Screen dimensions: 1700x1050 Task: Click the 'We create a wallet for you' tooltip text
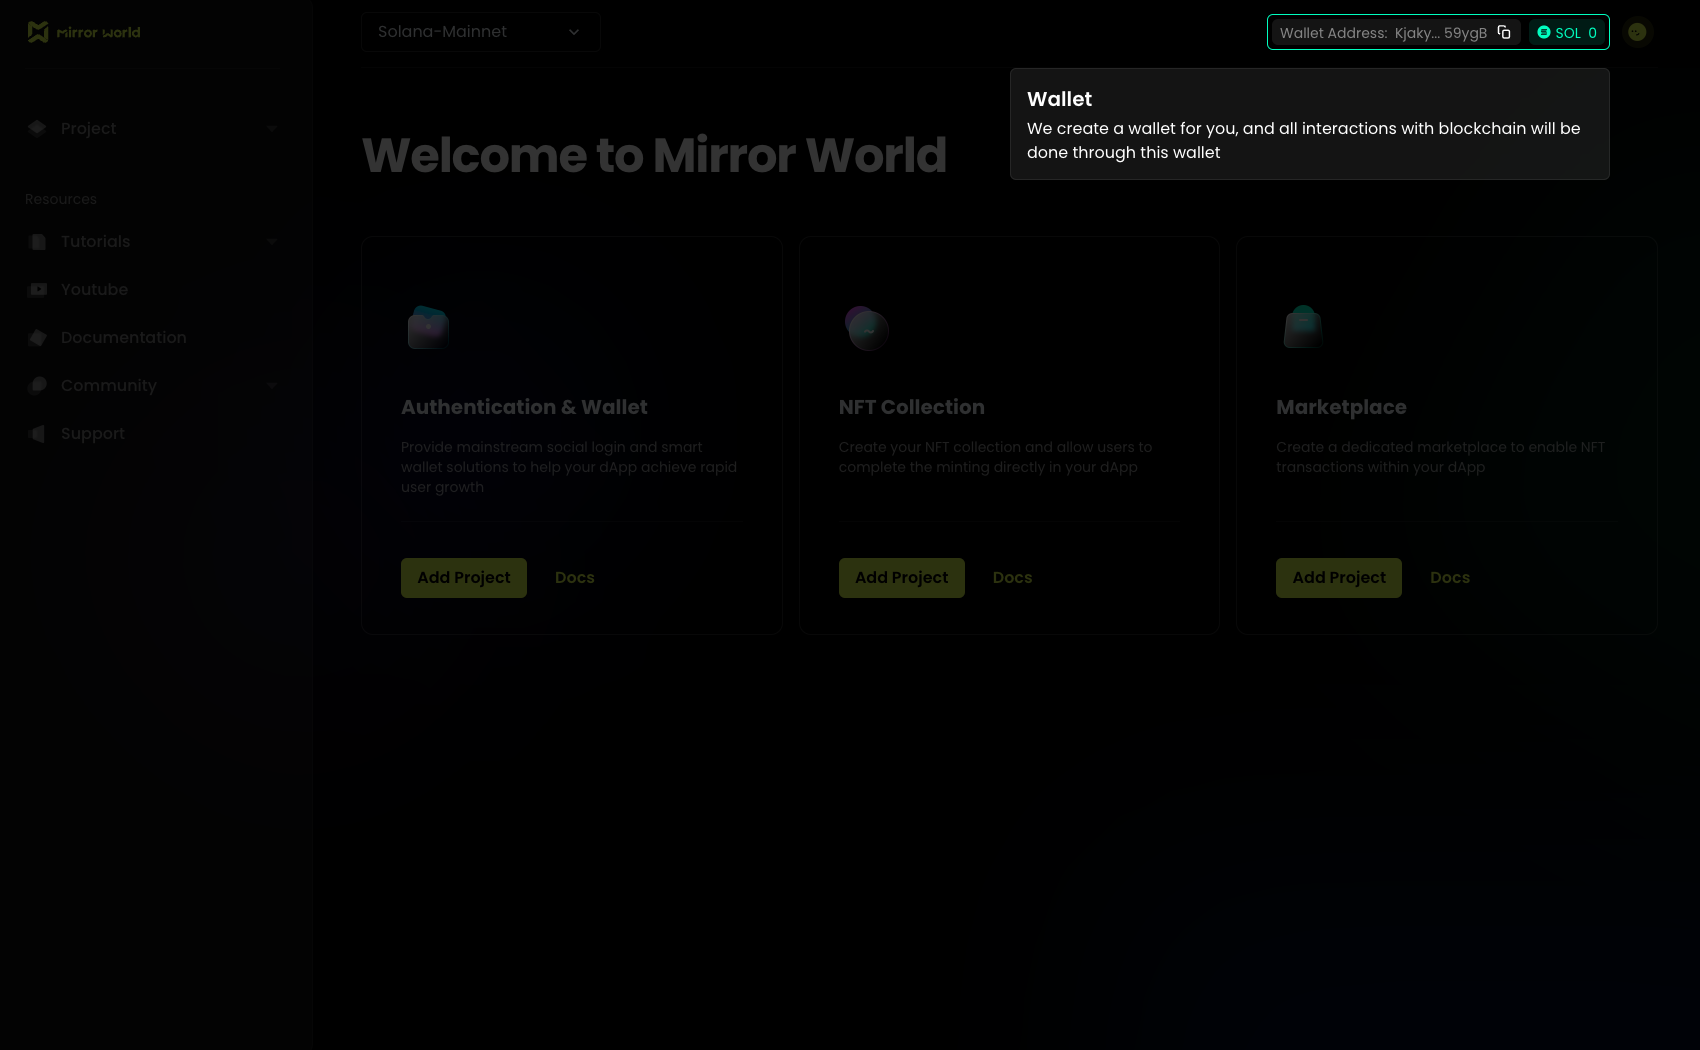coord(1304,141)
